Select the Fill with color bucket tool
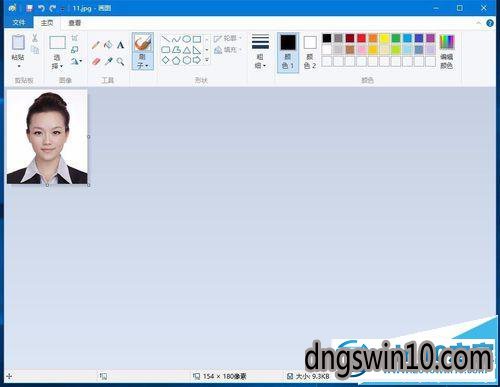Image resolution: width=500 pixels, height=387 pixels. pyautogui.click(x=108, y=45)
